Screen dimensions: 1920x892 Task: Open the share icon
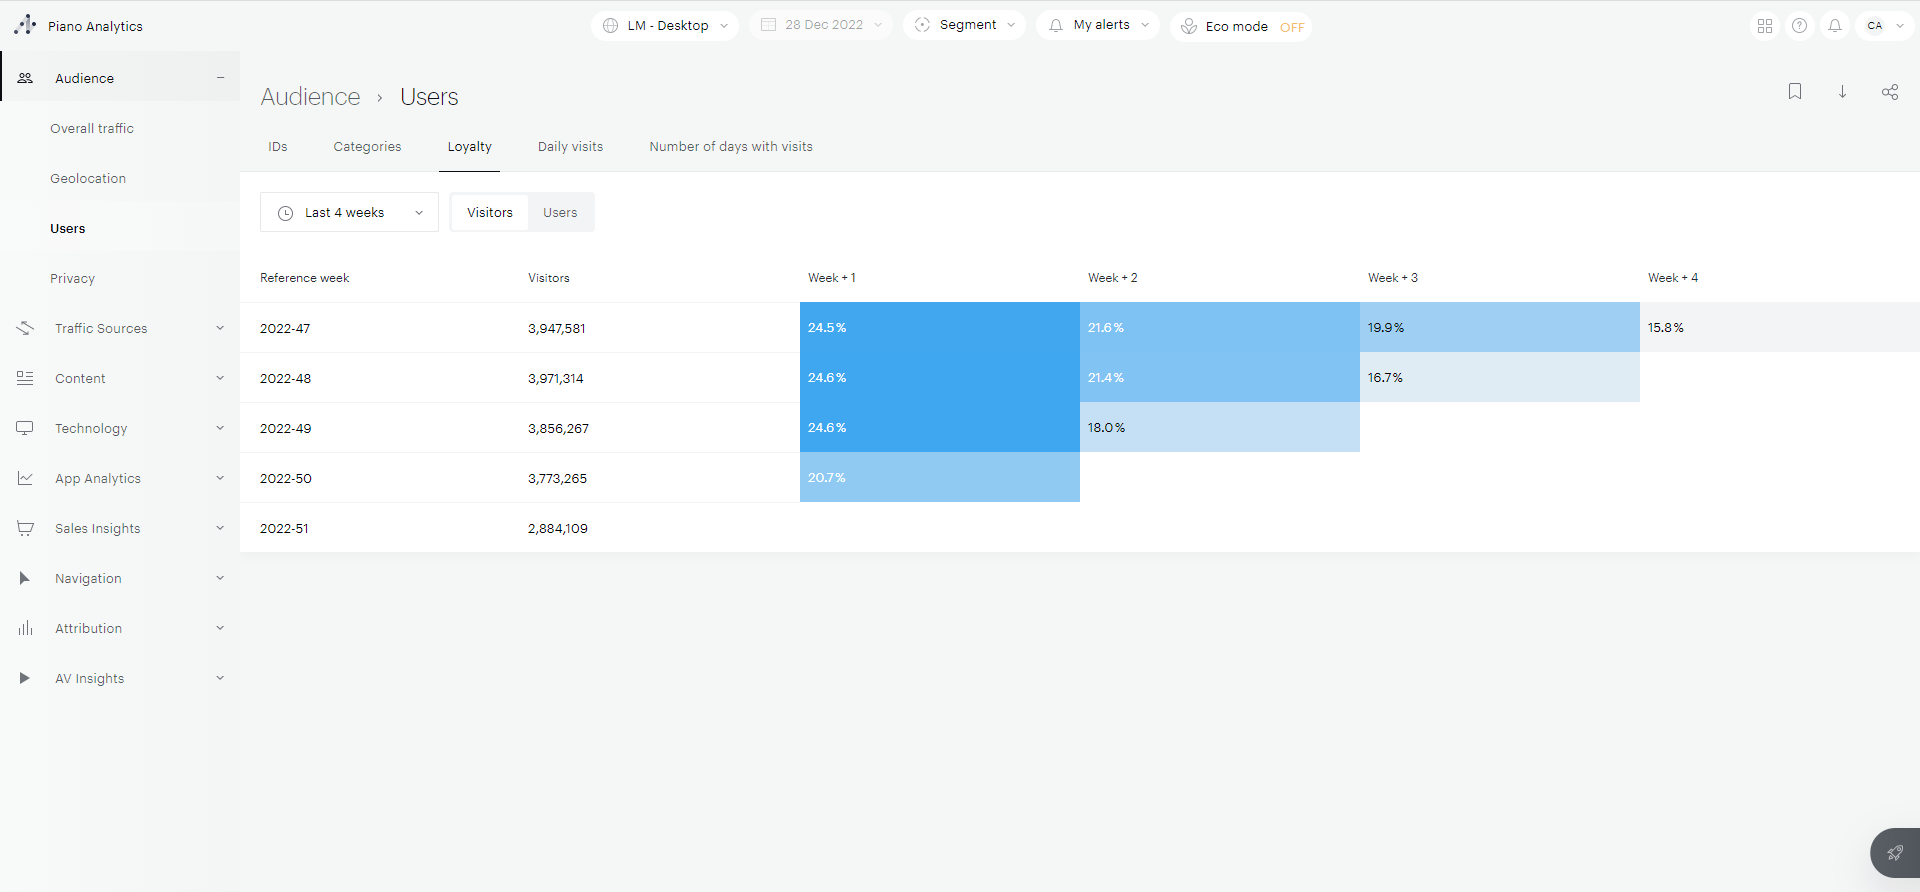coord(1889,92)
